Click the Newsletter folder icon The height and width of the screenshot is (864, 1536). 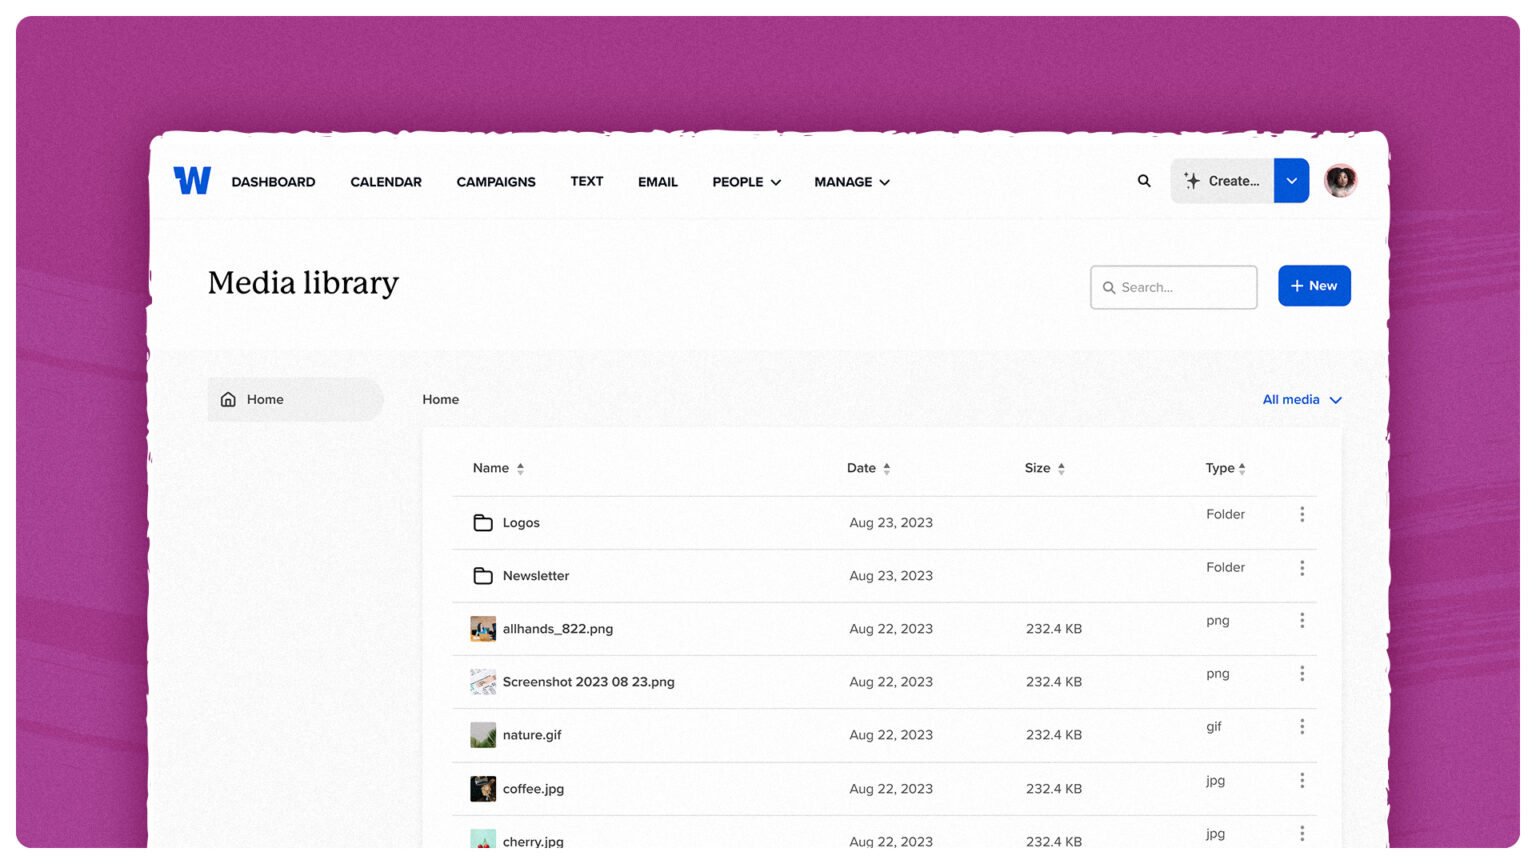pyautogui.click(x=483, y=575)
